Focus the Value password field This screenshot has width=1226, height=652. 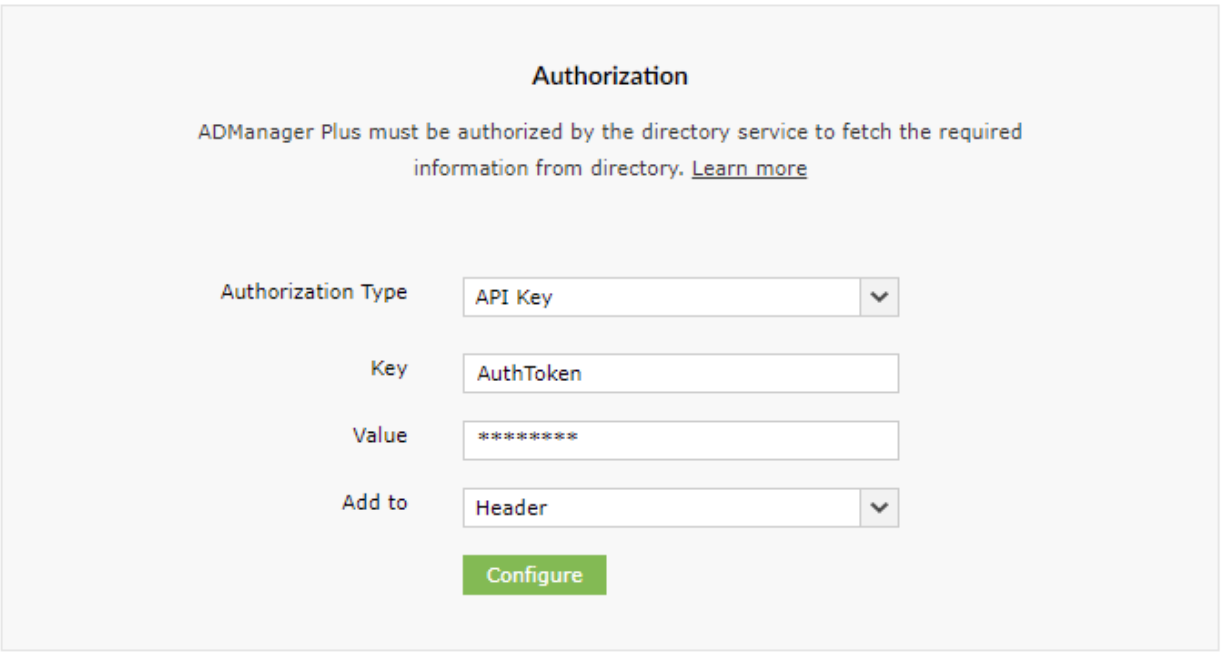[x=680, y=440]
